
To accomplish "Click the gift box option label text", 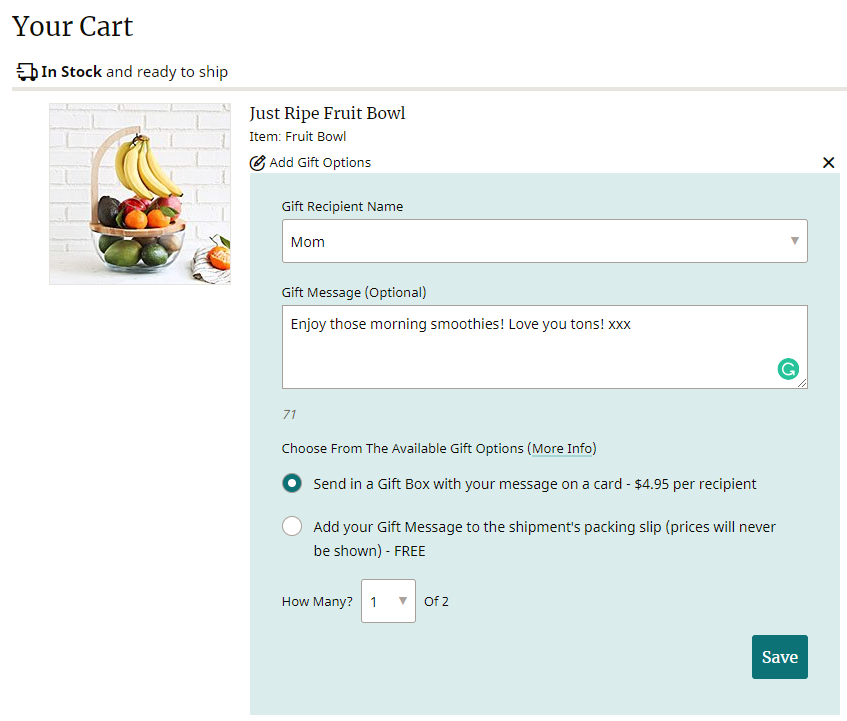I will [x=534, y=484].
